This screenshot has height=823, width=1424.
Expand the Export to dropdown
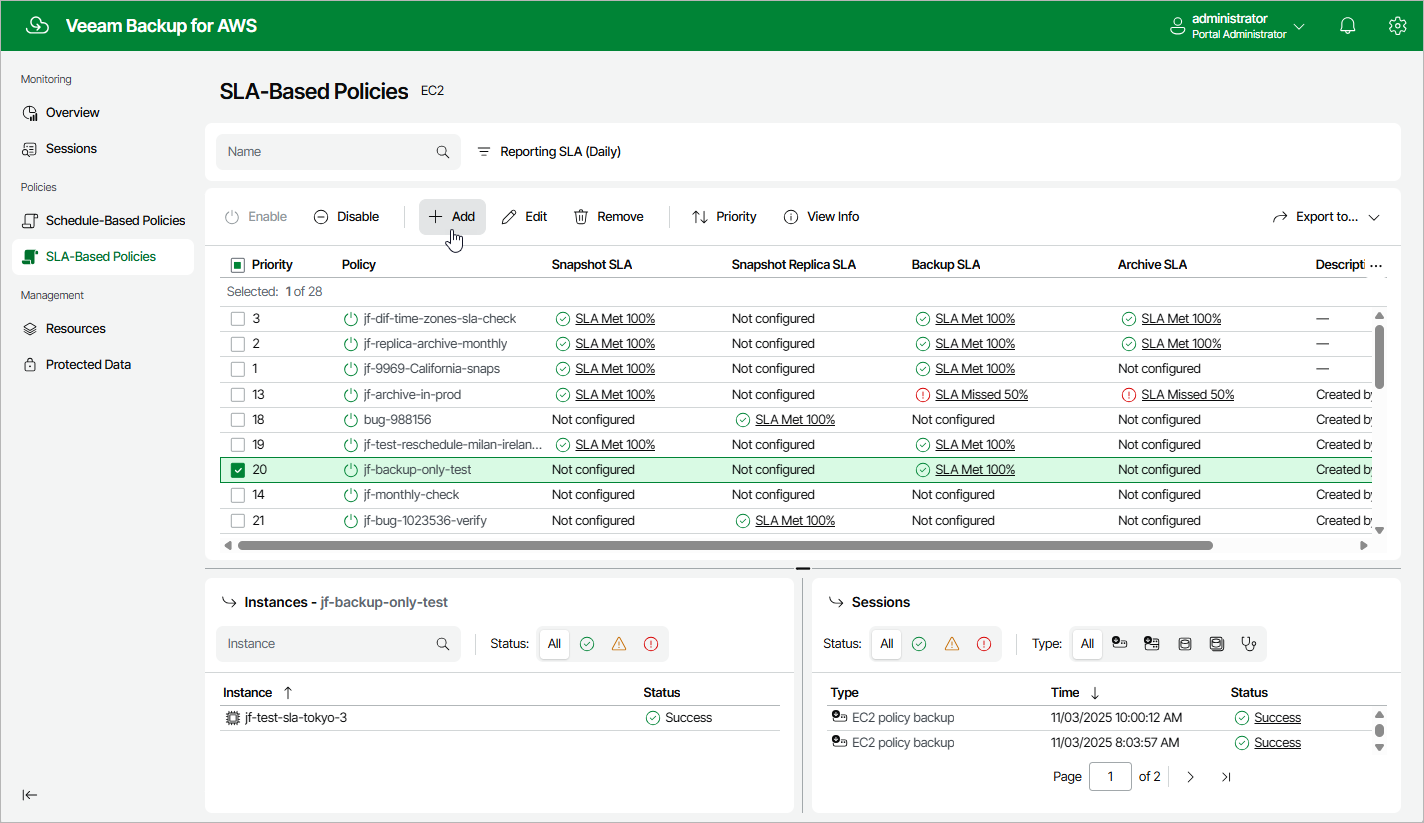click(1325, 217)
